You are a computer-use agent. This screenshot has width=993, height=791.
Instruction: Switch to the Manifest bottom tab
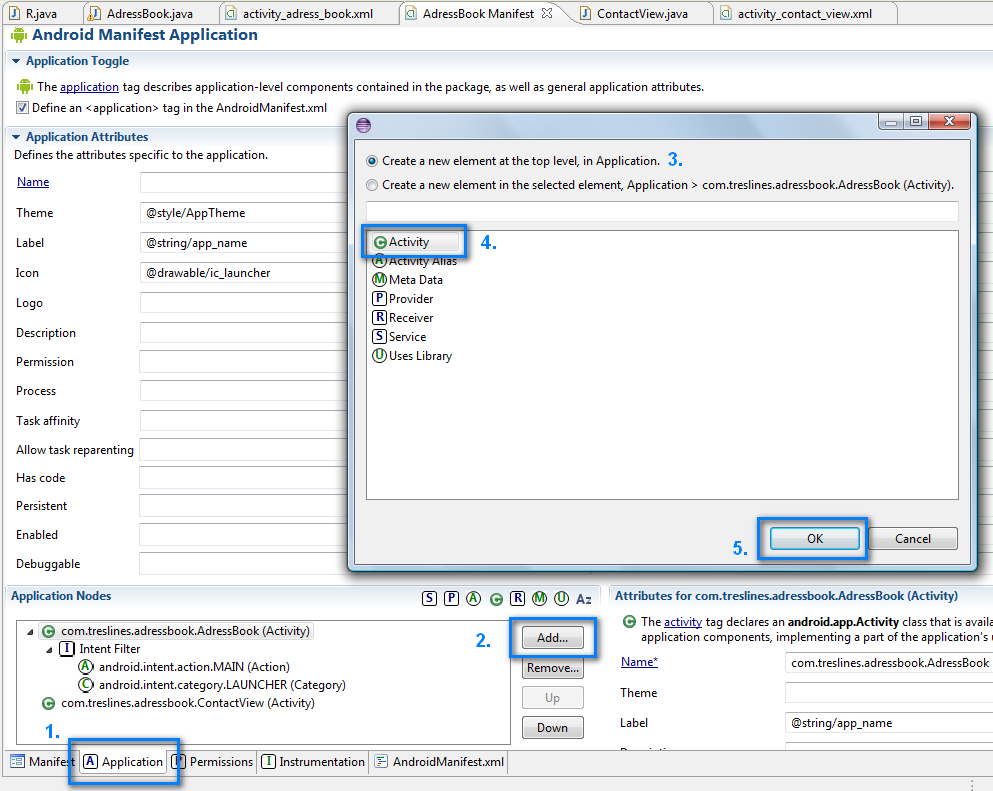[42, 761]
